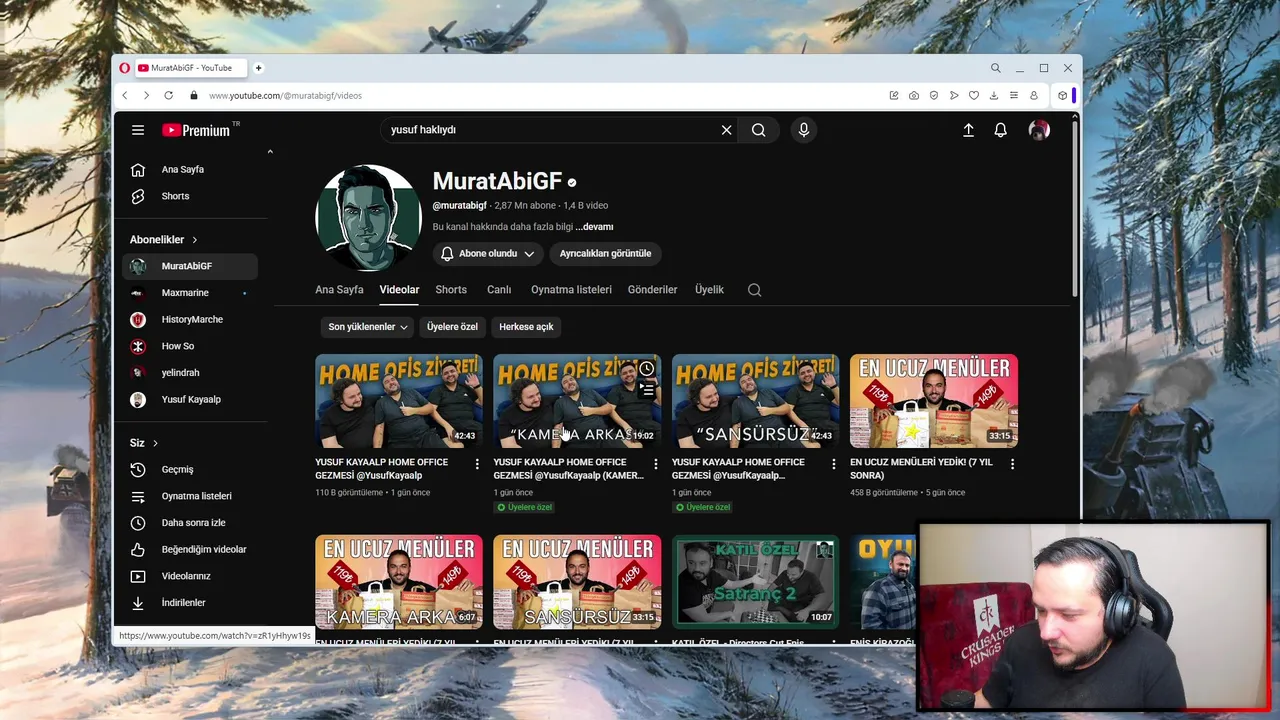Open MuratAbiGF subscription in sidebar

190,266
